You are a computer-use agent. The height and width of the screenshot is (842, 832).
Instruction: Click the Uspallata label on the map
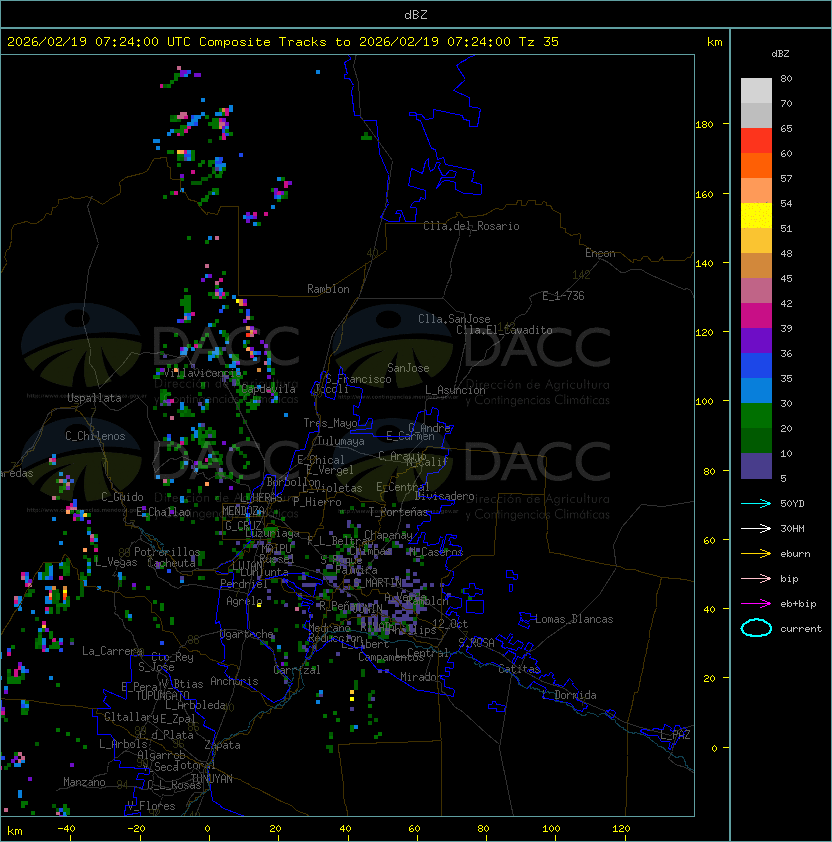coord(94,398)
